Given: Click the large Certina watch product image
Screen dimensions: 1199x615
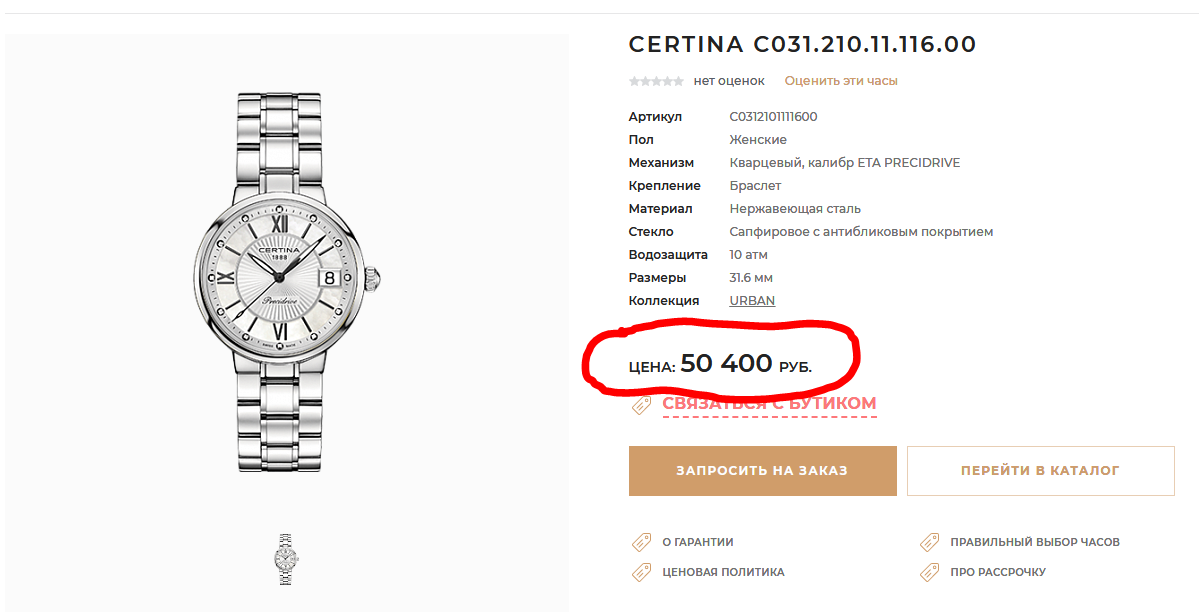Looking at the screenshot, I should click(287, 282).
